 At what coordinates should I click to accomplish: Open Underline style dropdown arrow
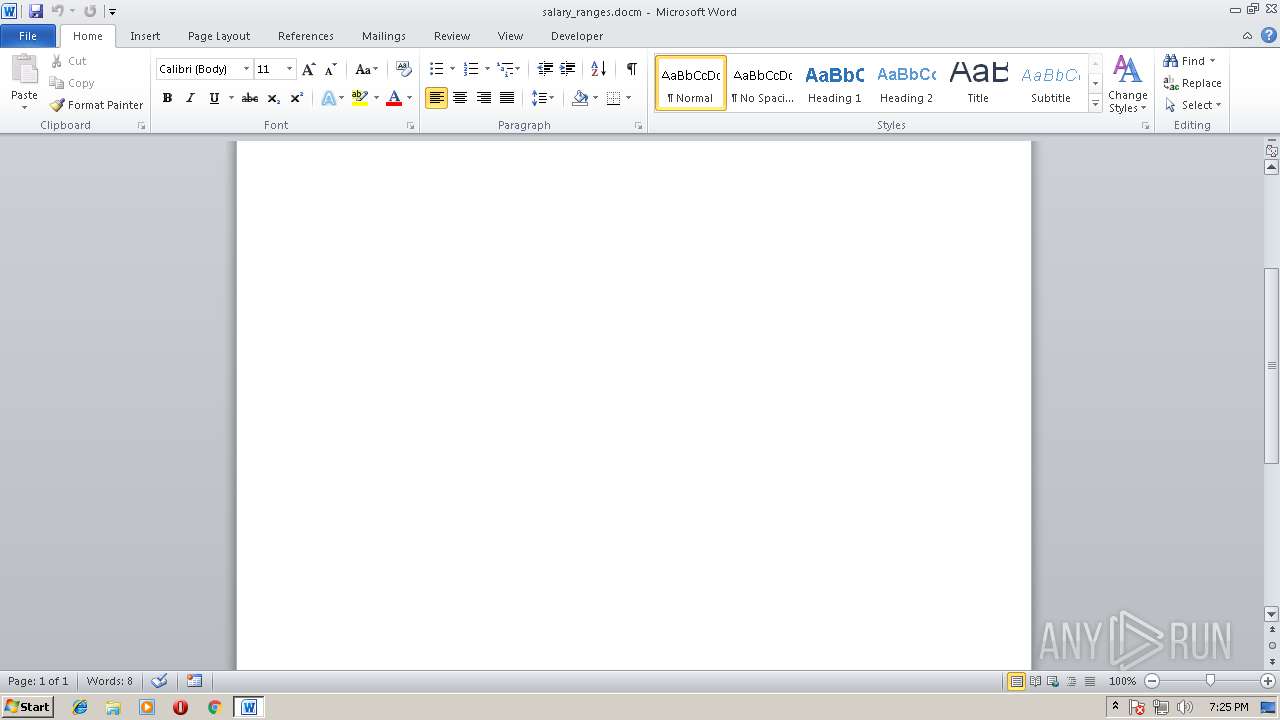point(231,98)
